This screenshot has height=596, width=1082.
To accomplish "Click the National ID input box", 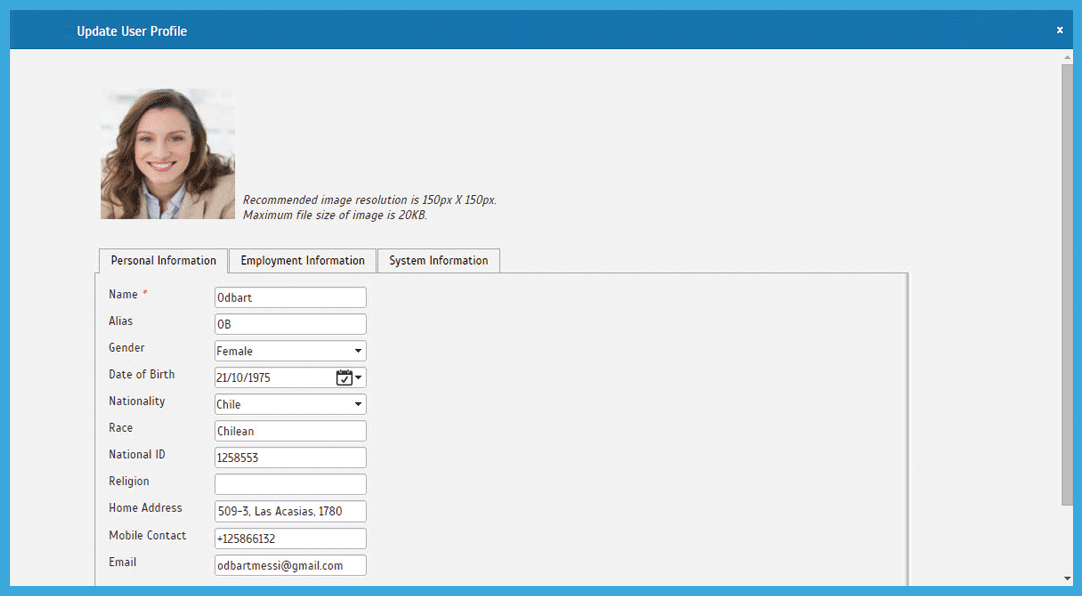I will pos(290,457).
